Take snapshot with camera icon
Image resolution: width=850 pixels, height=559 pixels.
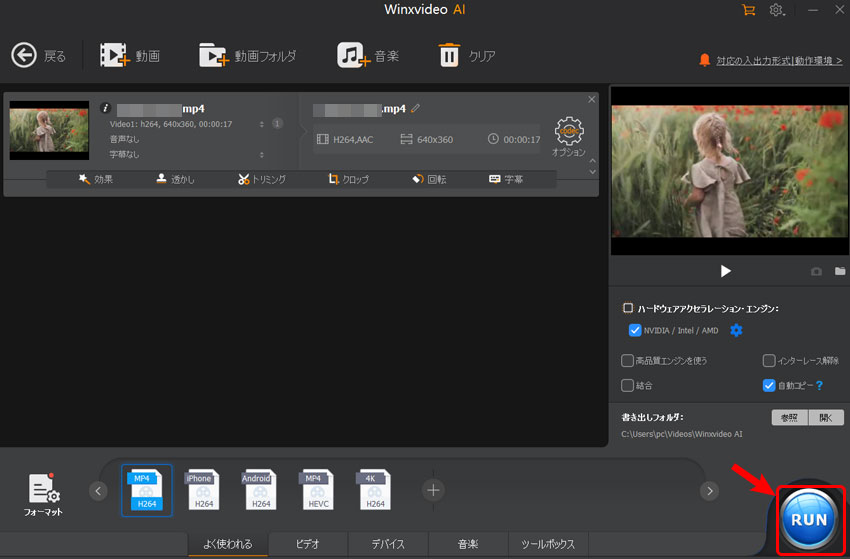816,271
